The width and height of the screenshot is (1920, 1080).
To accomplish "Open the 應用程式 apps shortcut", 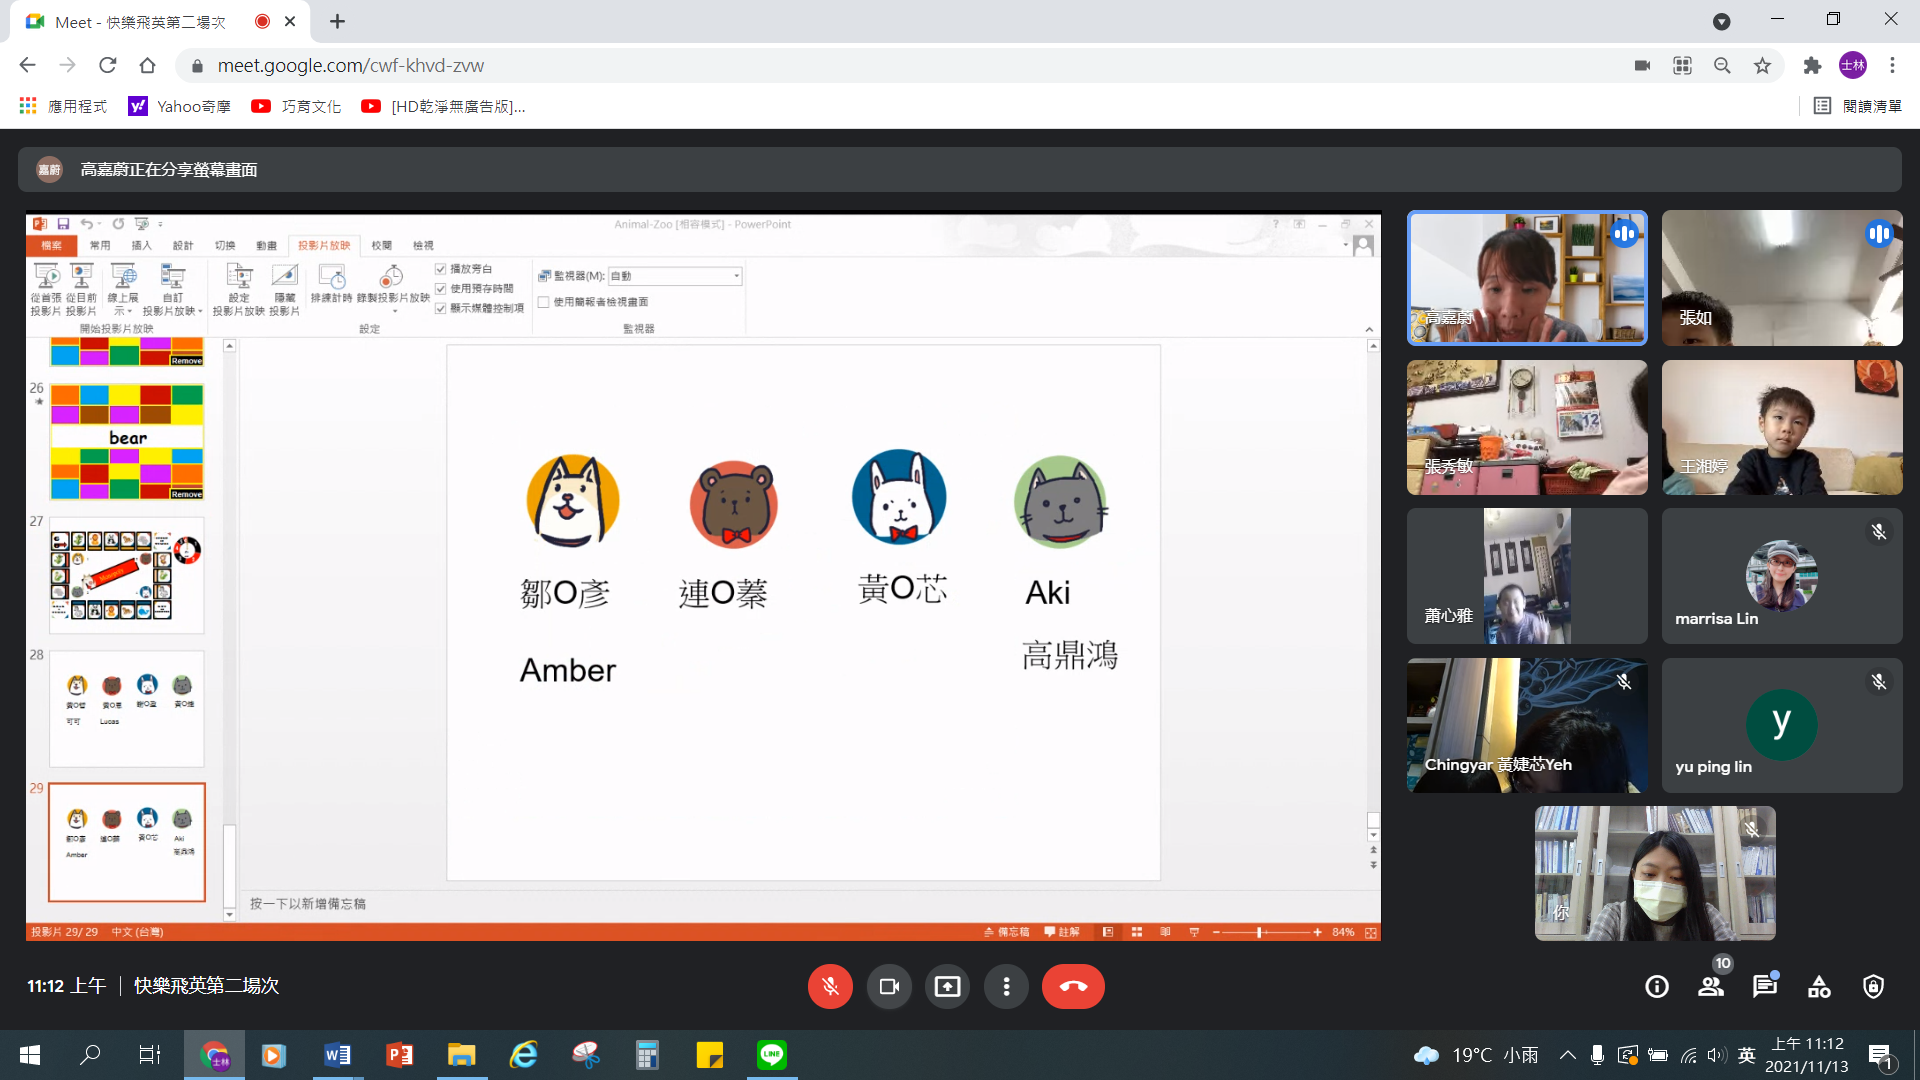I will [63, 106].
